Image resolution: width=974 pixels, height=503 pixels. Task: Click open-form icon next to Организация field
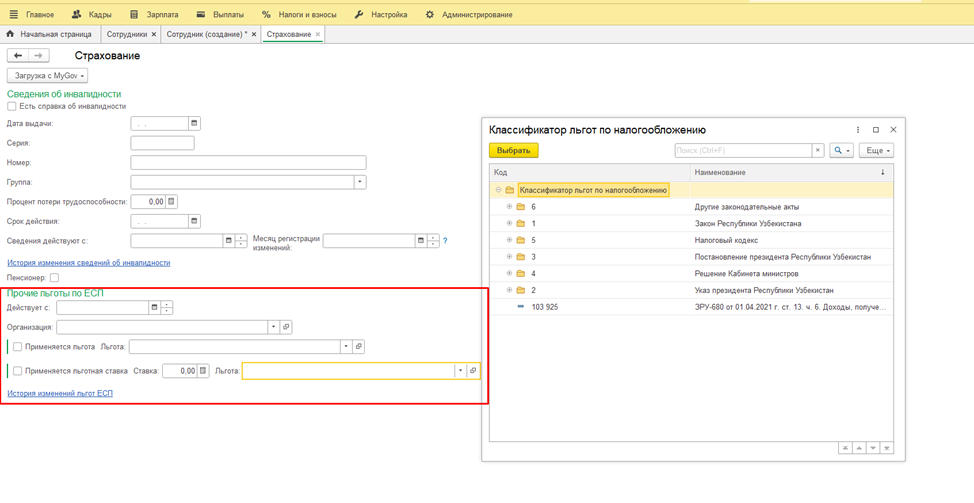[x=286, y=327]
